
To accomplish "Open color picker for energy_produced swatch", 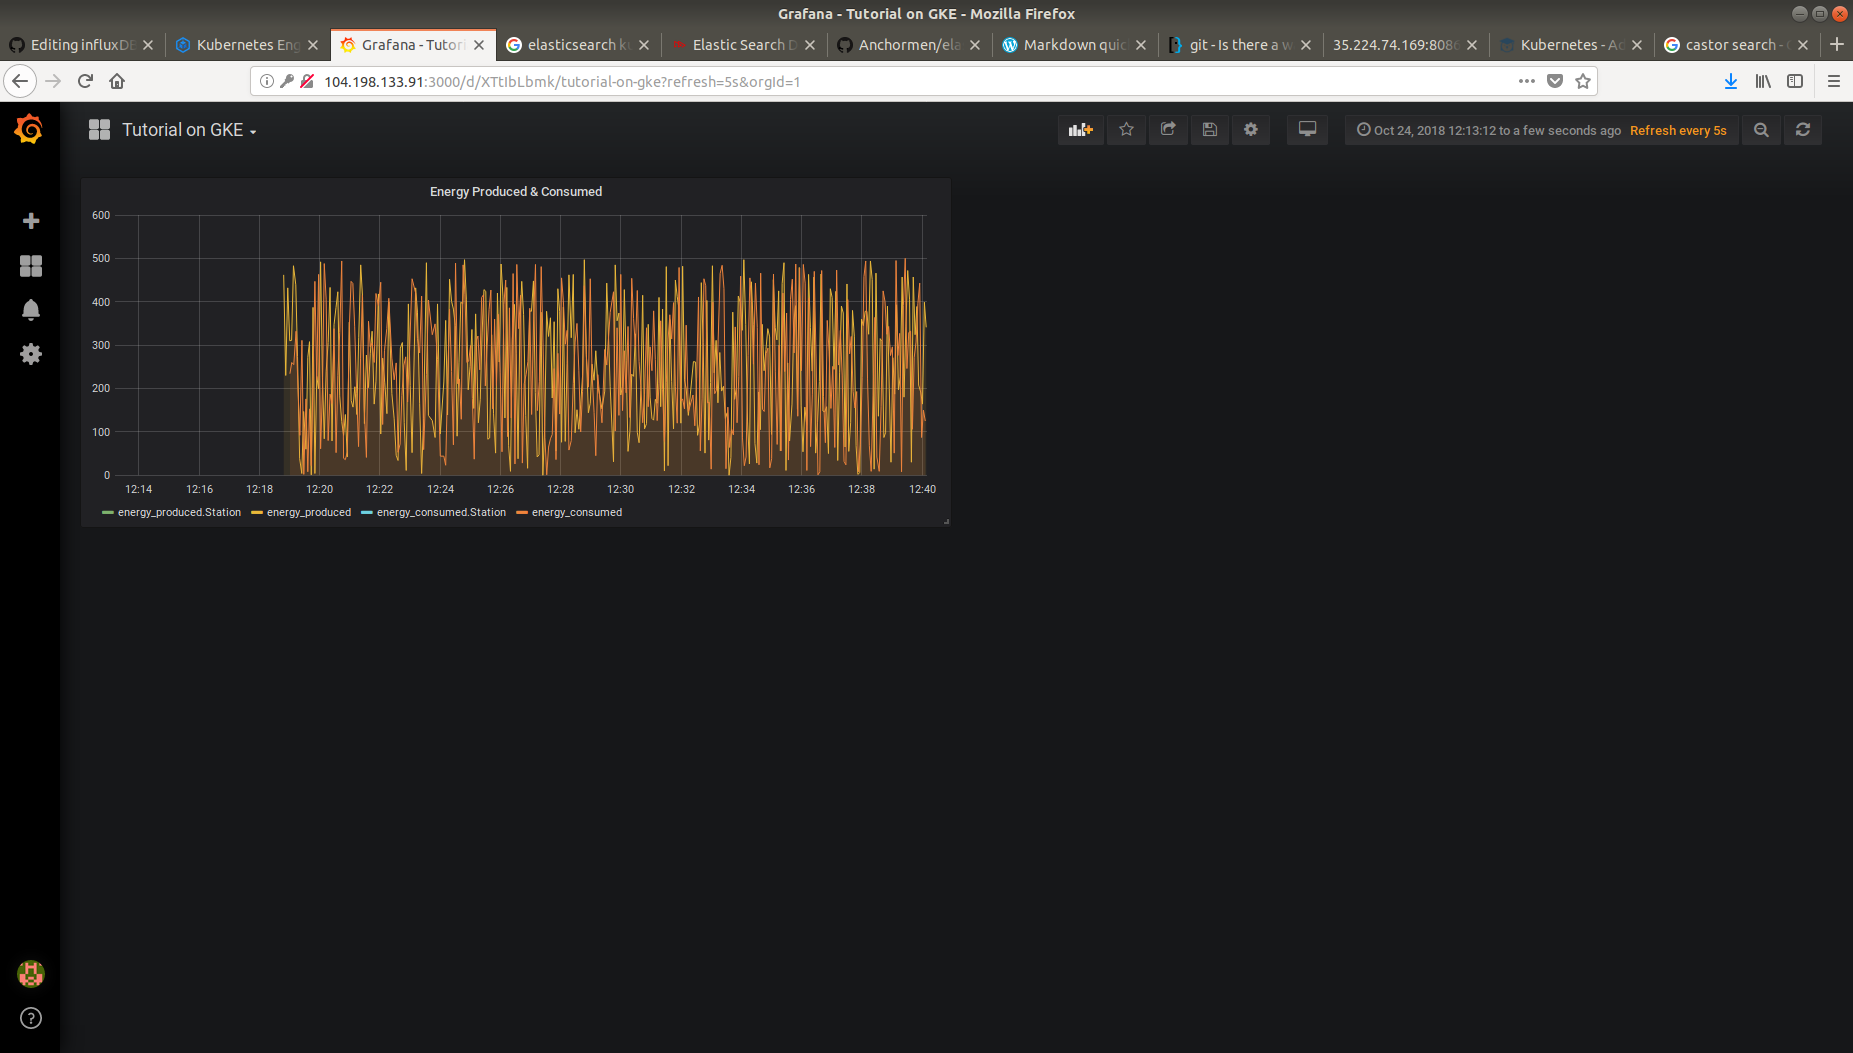I will point(257,512).
